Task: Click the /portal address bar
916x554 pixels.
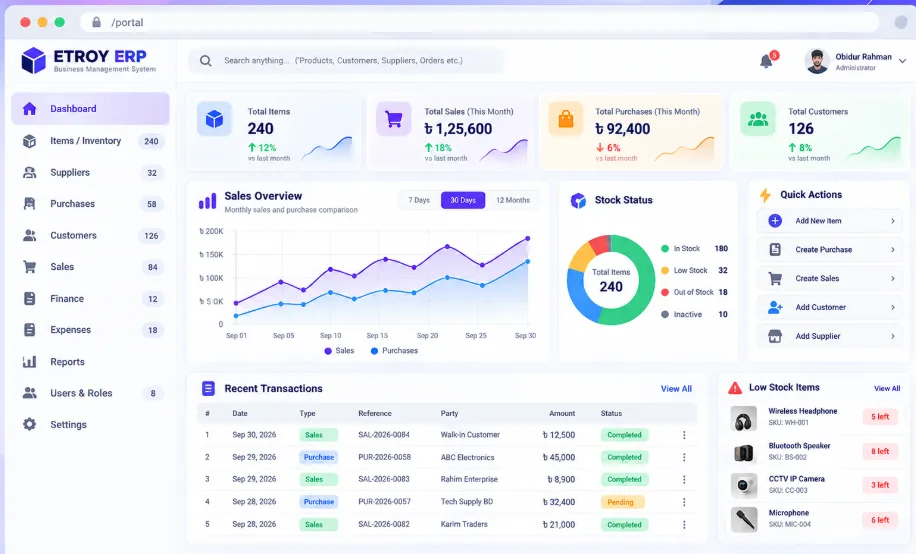Action: tap(479, 22)
